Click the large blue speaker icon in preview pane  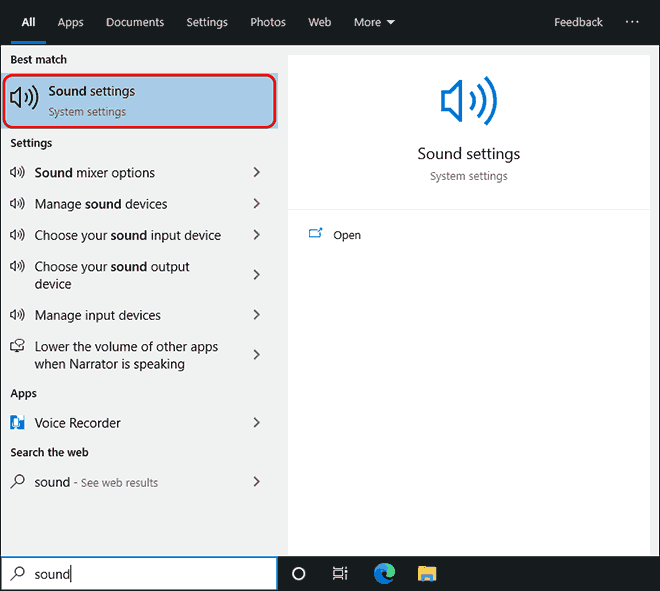point(468,101)
